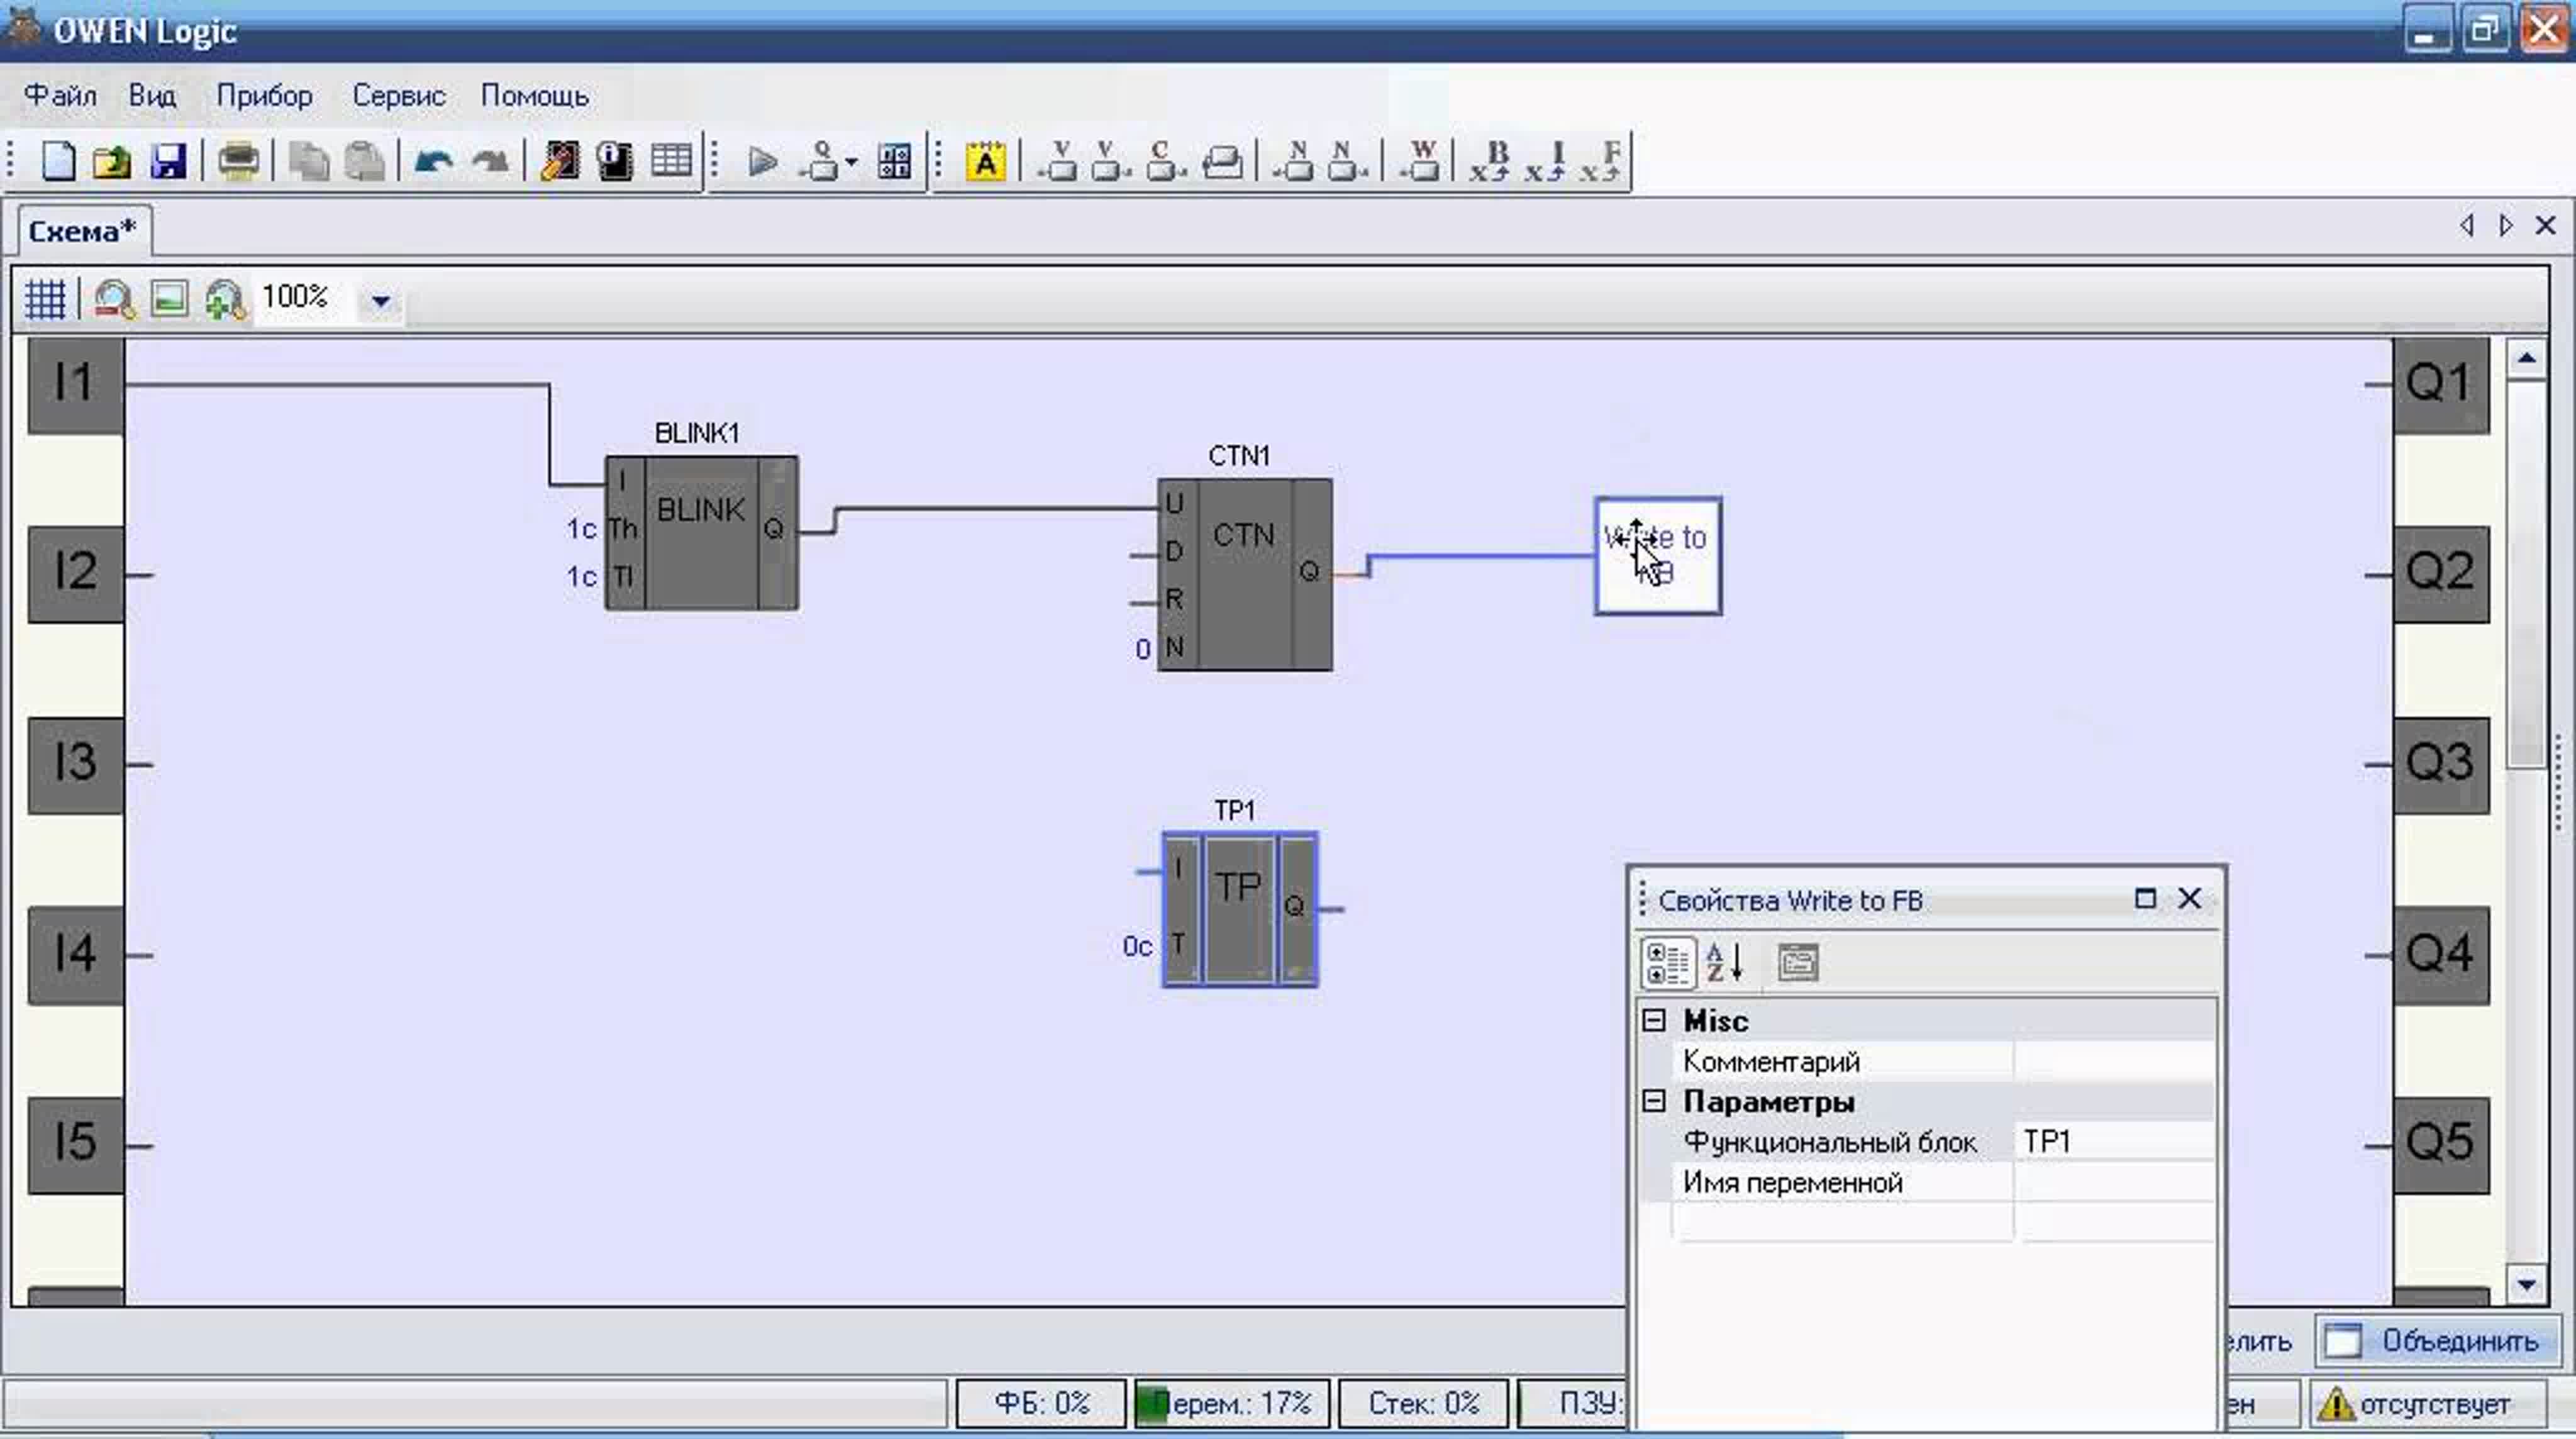Toggle the grid display on canvas
The image size is (2576, 1439).
point(45,299)
